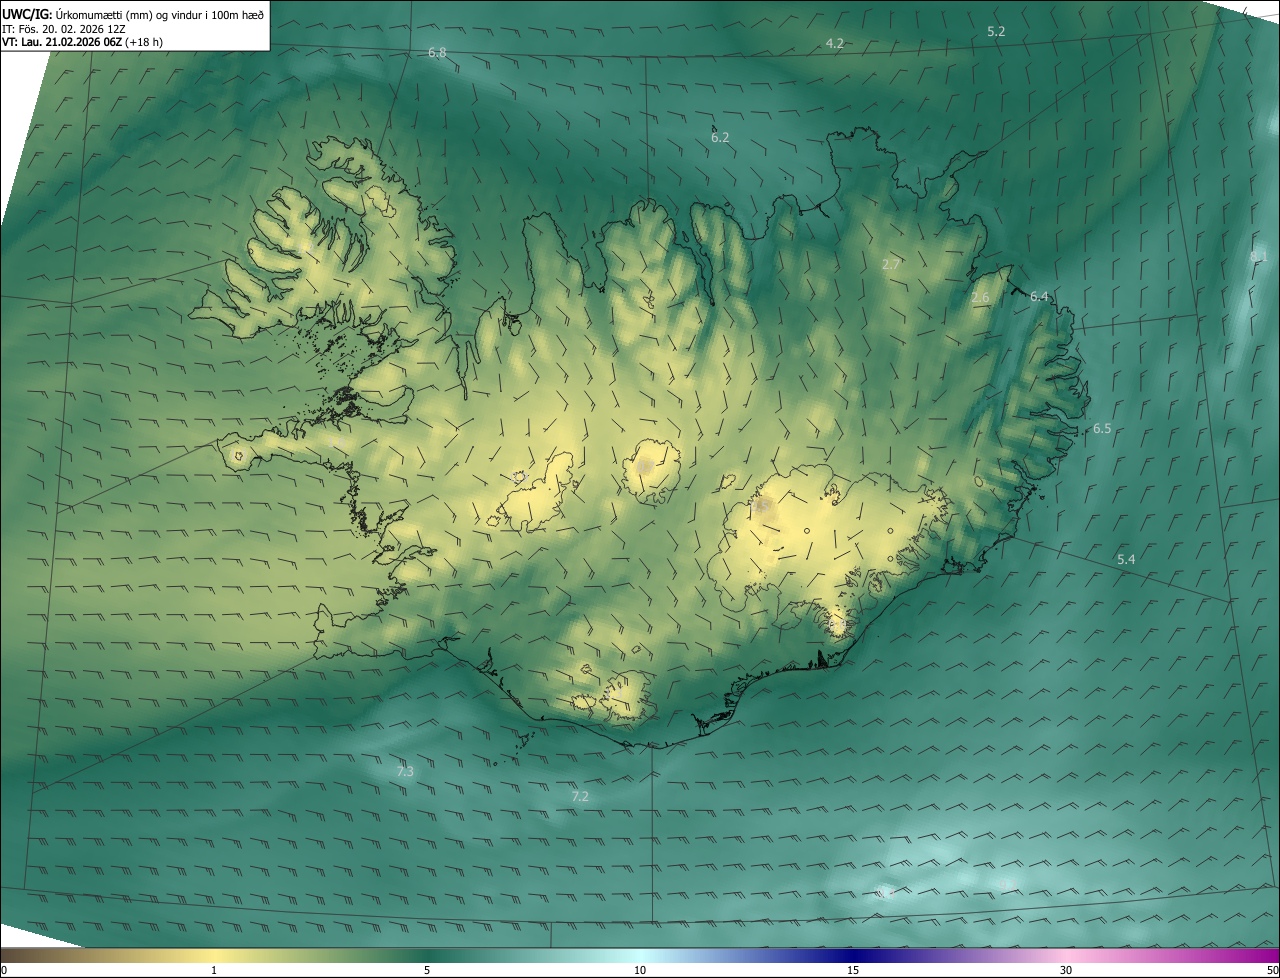Viewport: 1280px width, 978px height.
Task: Click the 6.8 value label on the map
Action: tap(437, 52)
